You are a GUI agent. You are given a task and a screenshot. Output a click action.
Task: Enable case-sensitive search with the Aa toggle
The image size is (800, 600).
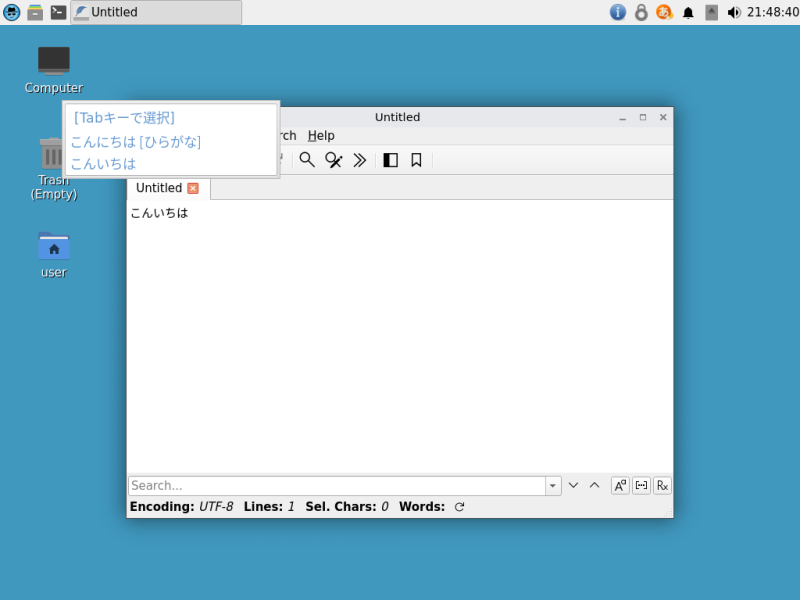pos(619,485)
